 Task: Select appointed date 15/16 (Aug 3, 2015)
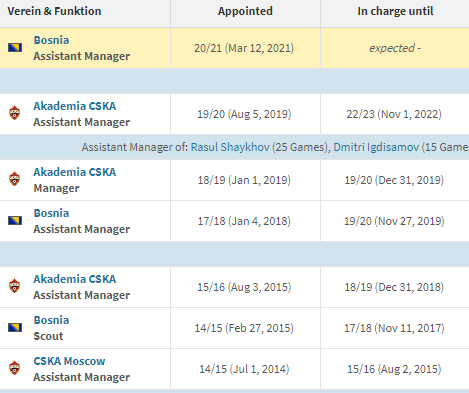pos(244,287)
